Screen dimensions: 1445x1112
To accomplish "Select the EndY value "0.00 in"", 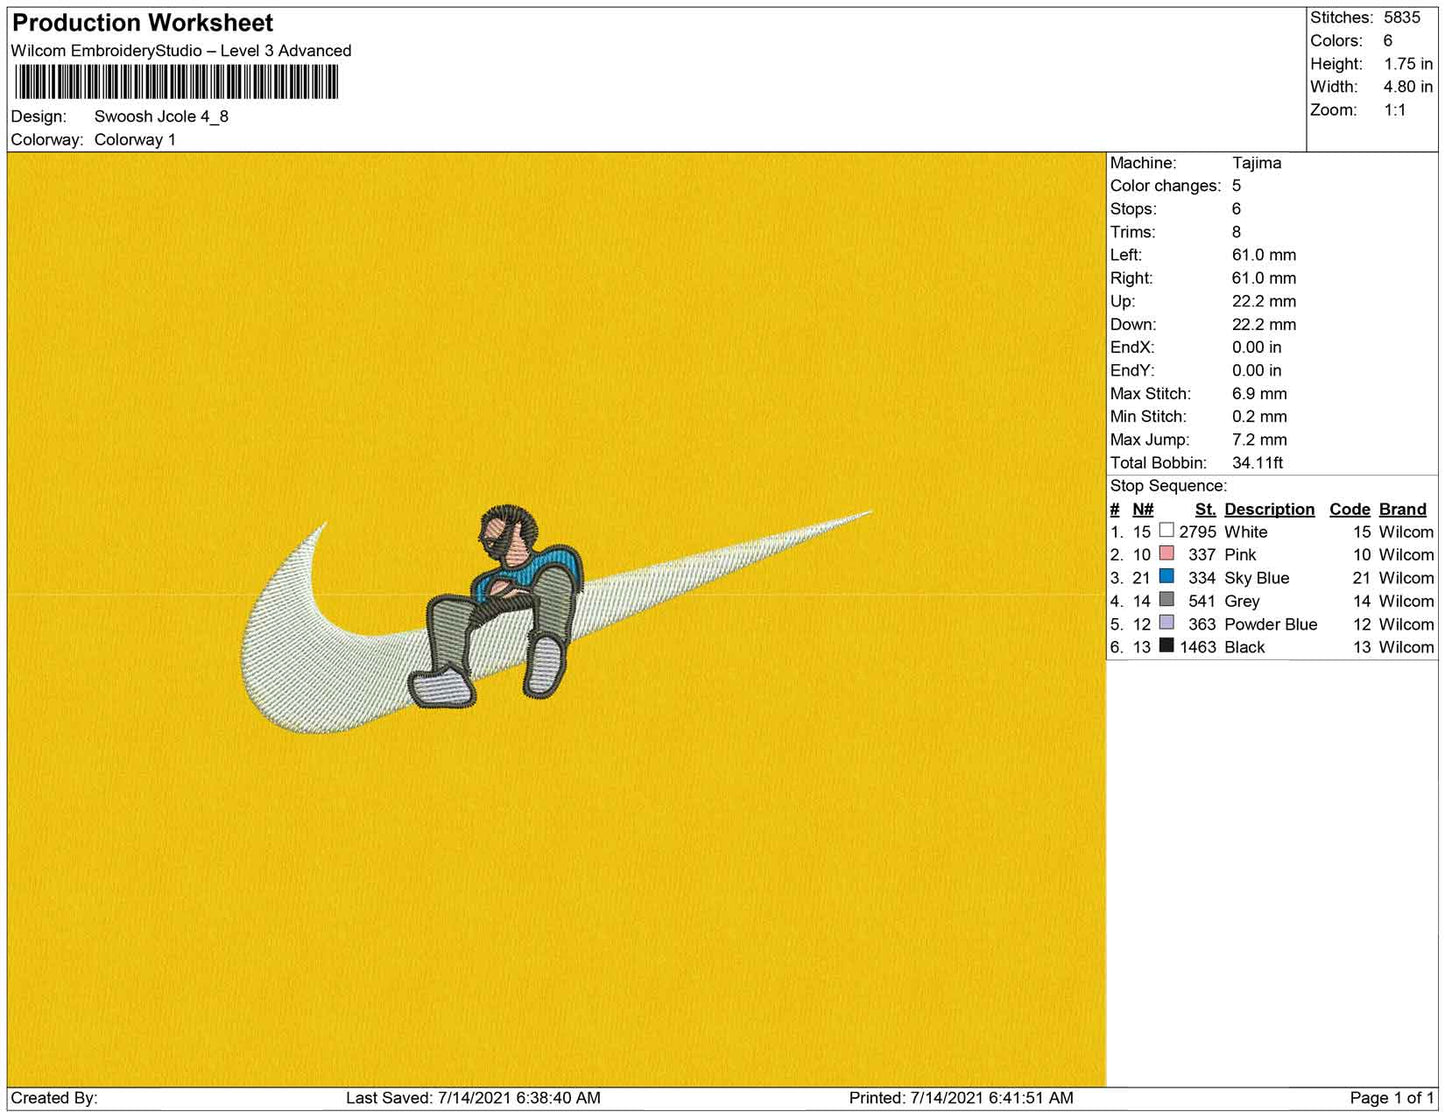I will tap(1257, 370).
